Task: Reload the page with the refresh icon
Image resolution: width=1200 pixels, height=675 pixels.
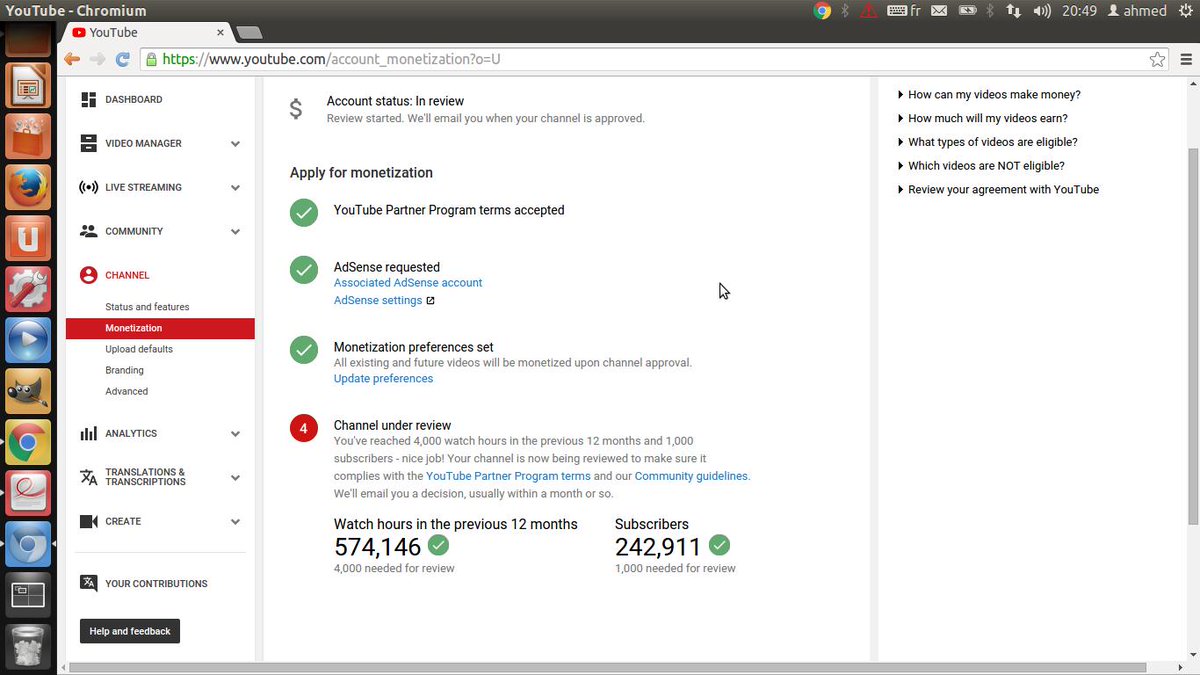Action: point(123,60)
